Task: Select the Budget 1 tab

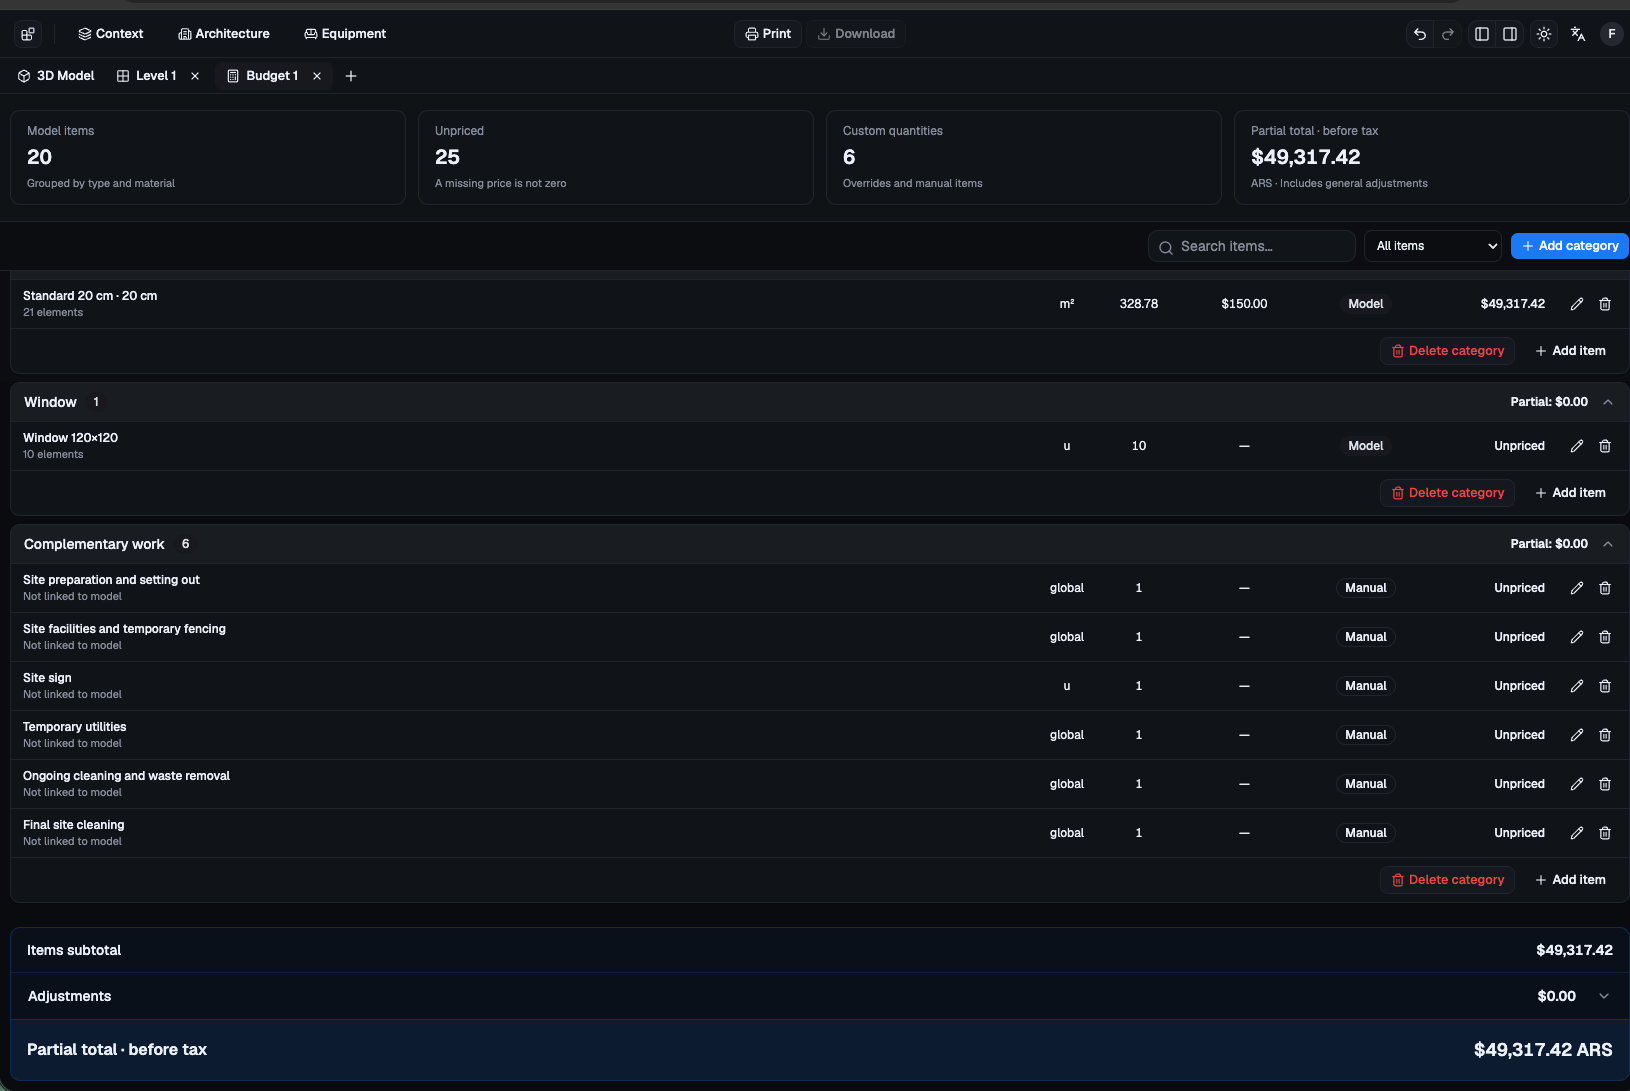Action: pyautogui.click(x=263, y=76)
